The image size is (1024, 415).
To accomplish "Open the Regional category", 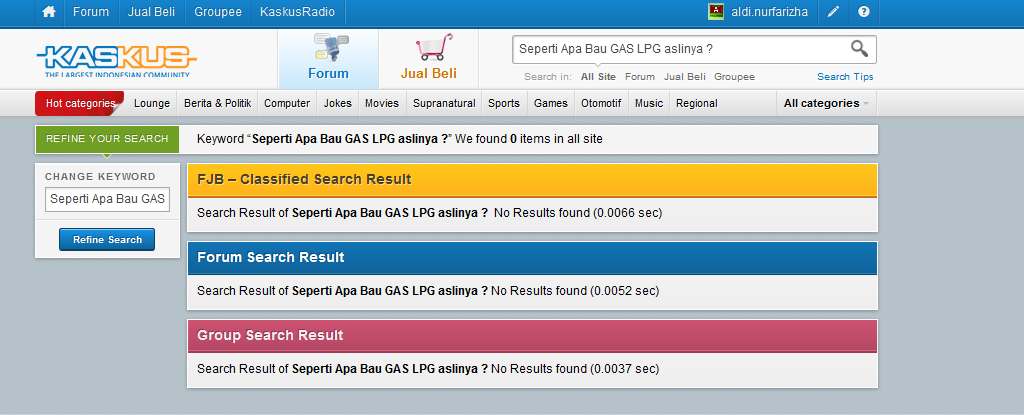I will point(697,103).
